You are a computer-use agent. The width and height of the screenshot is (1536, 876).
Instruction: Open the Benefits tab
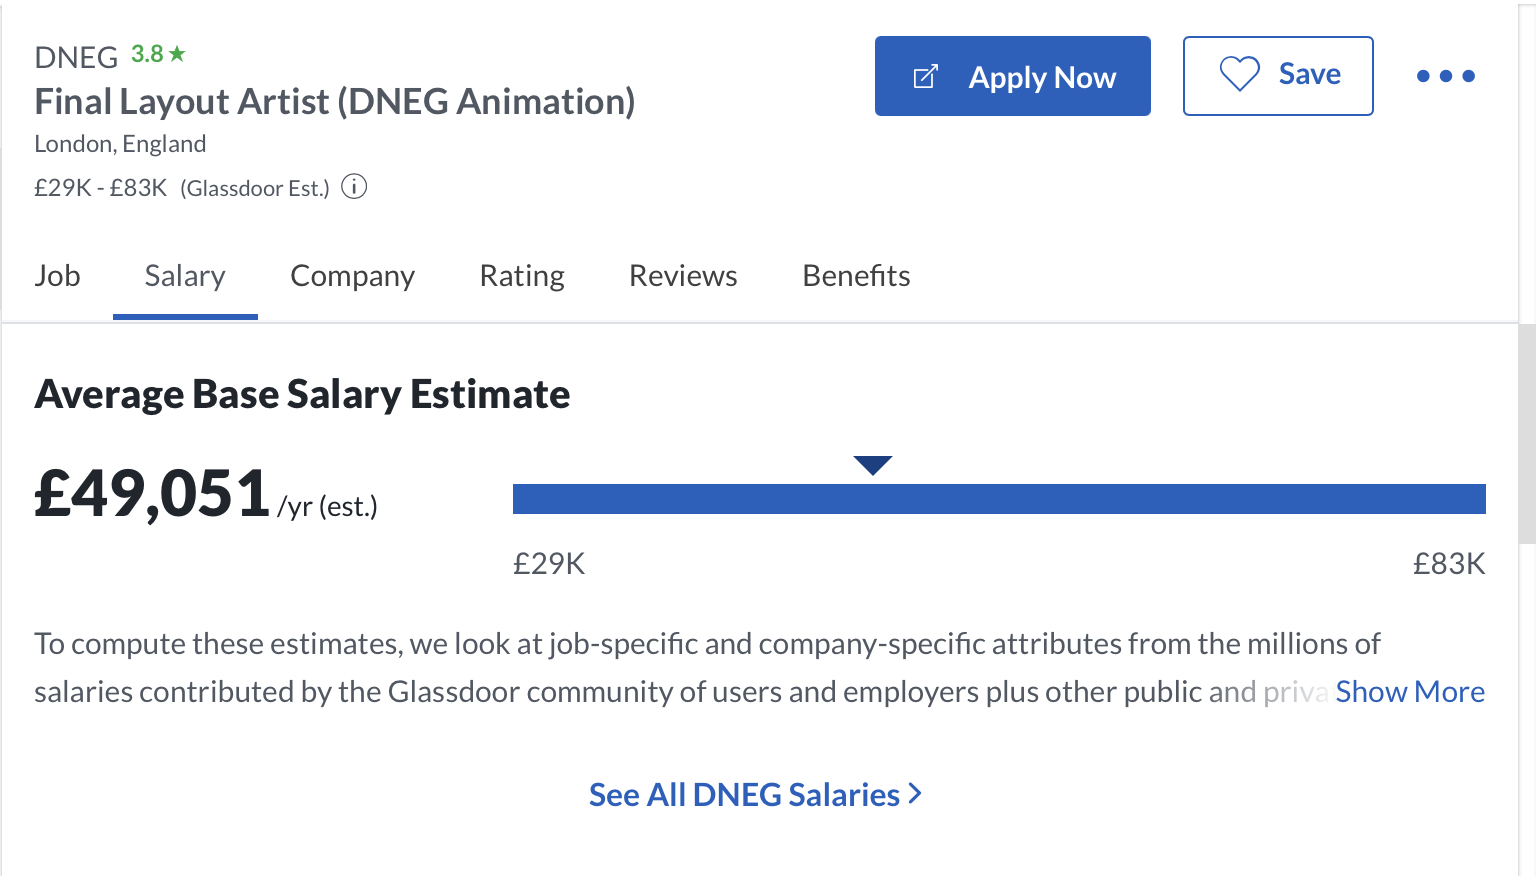[x=856, y=276]
